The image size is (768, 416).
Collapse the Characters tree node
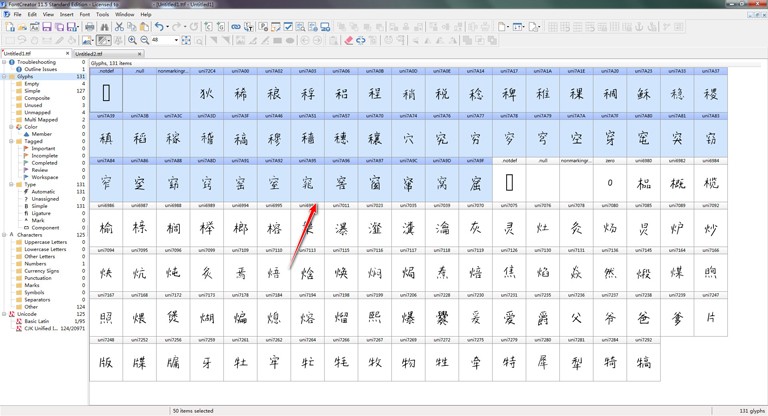[x=4, y=235]
